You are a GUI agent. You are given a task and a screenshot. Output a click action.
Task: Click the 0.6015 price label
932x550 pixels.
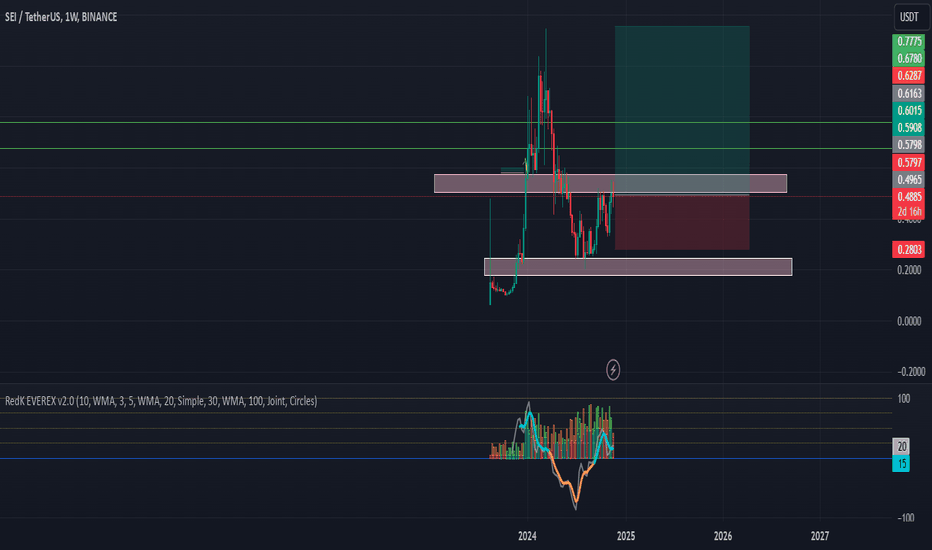(909, 111)
